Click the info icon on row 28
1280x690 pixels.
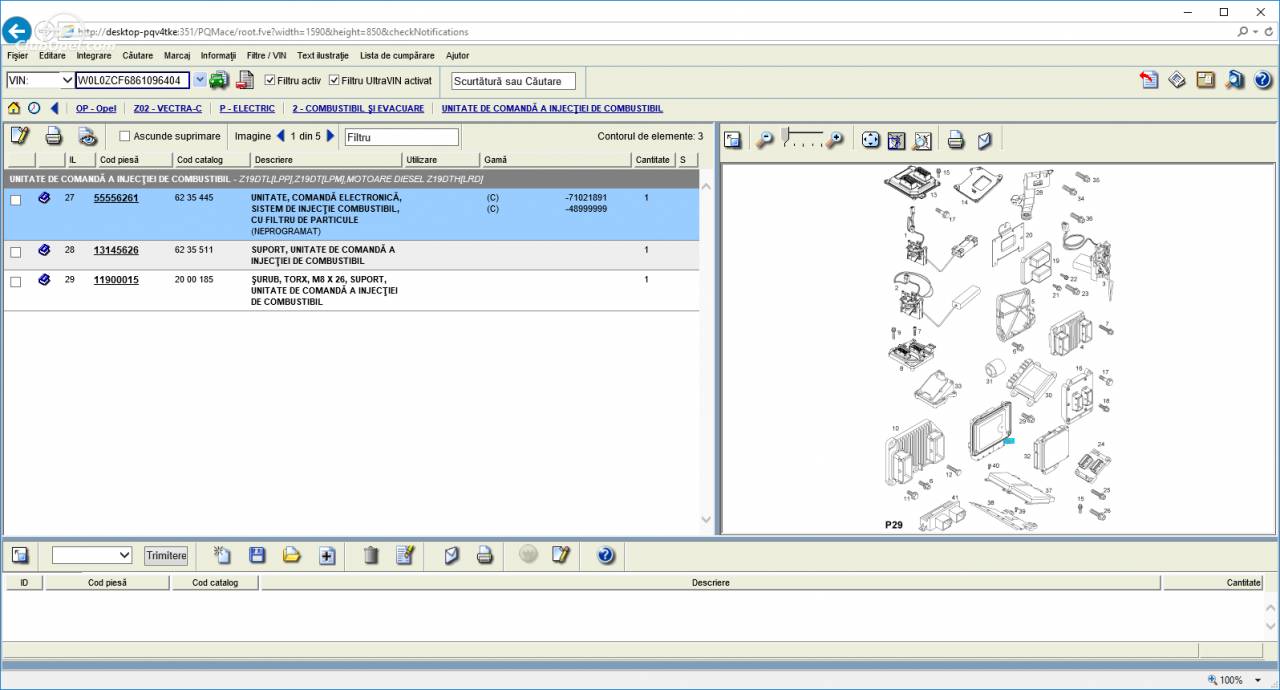[44, 250]
